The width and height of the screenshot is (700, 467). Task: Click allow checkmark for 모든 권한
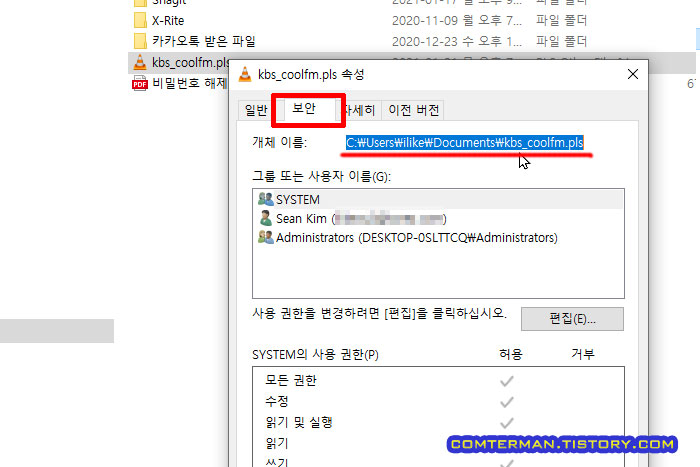click(507, 381)
